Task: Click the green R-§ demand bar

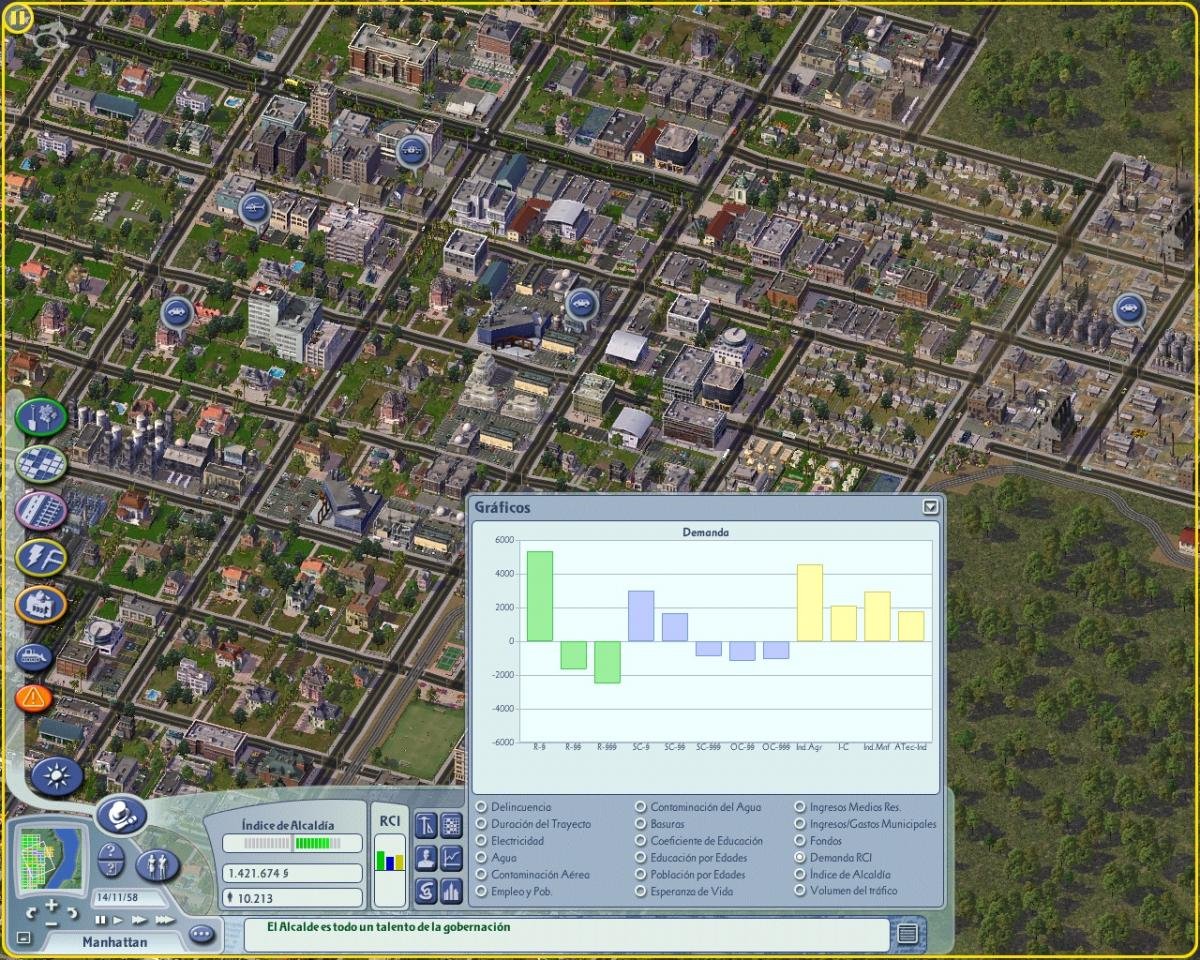Action: [x=540, y=596]
